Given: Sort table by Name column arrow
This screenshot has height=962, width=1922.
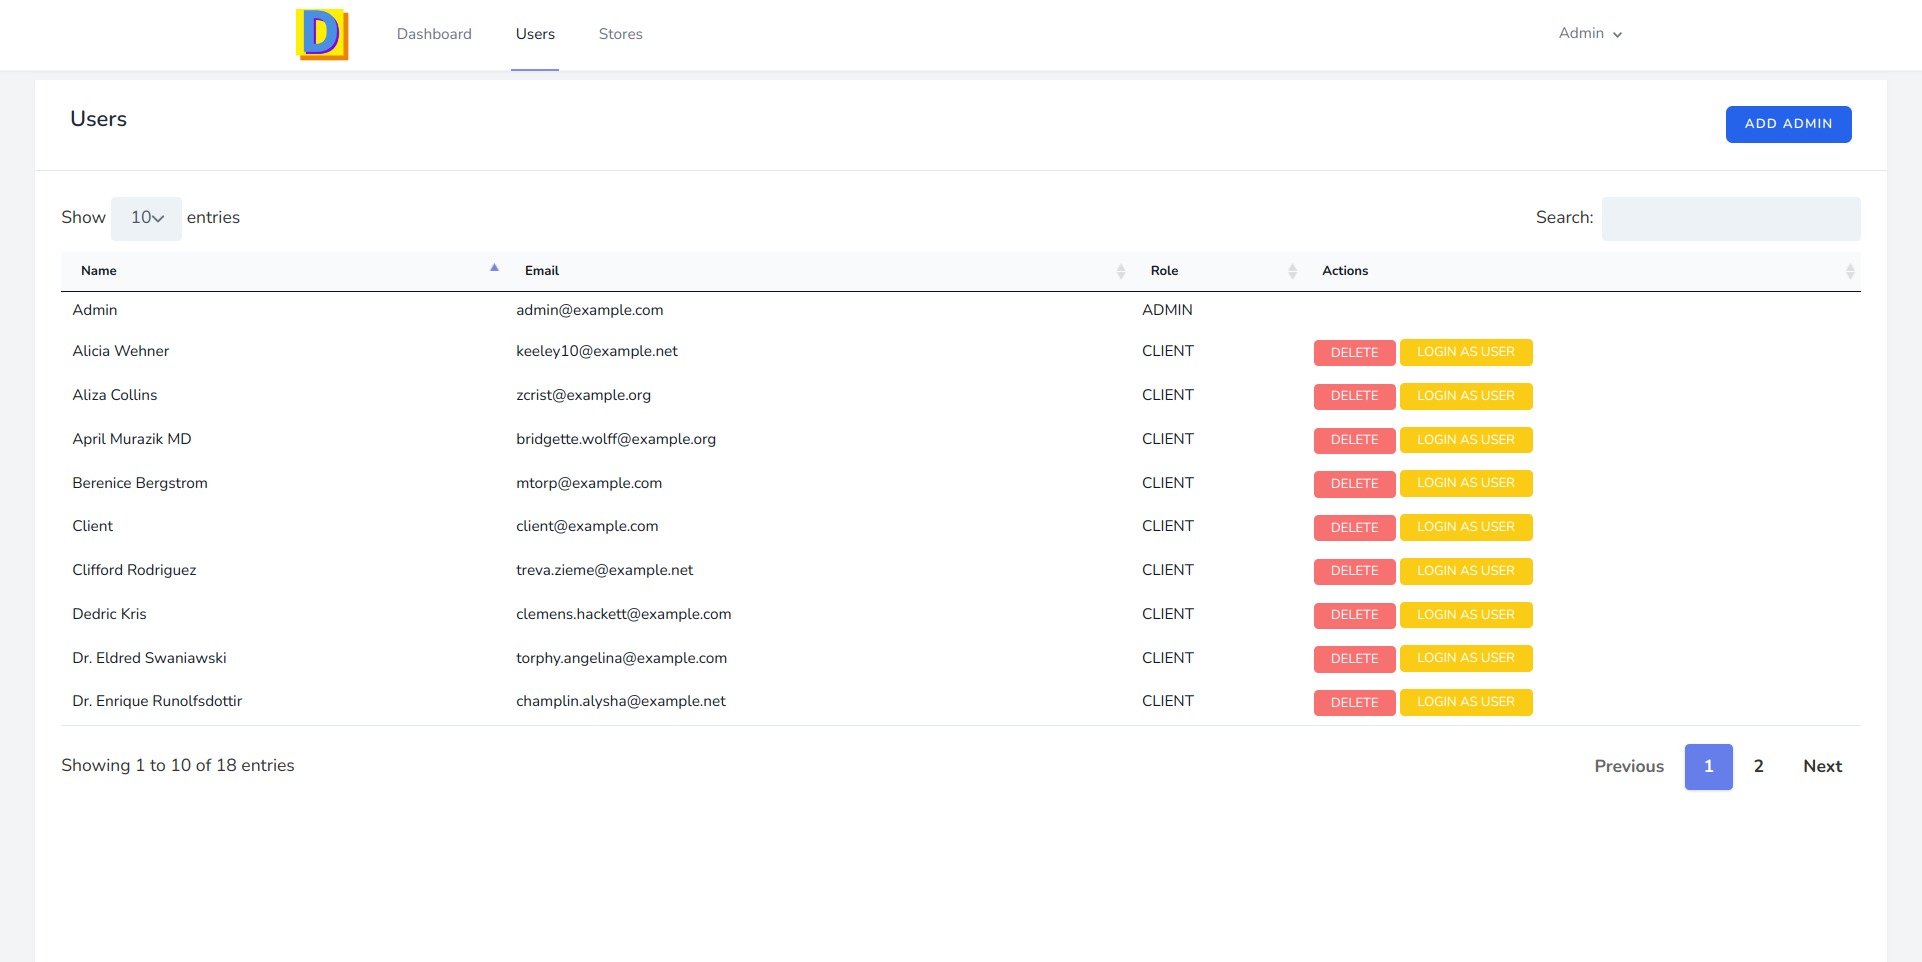Looking at the screenshot, I should 494,268.
